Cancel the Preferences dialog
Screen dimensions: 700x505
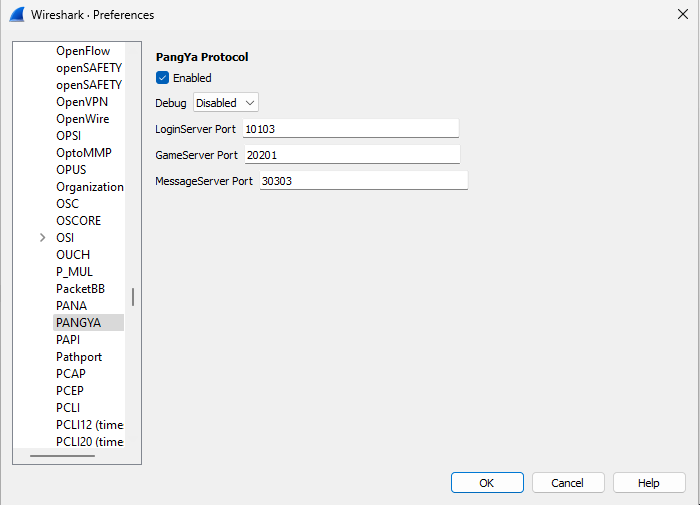click(568, 483)
